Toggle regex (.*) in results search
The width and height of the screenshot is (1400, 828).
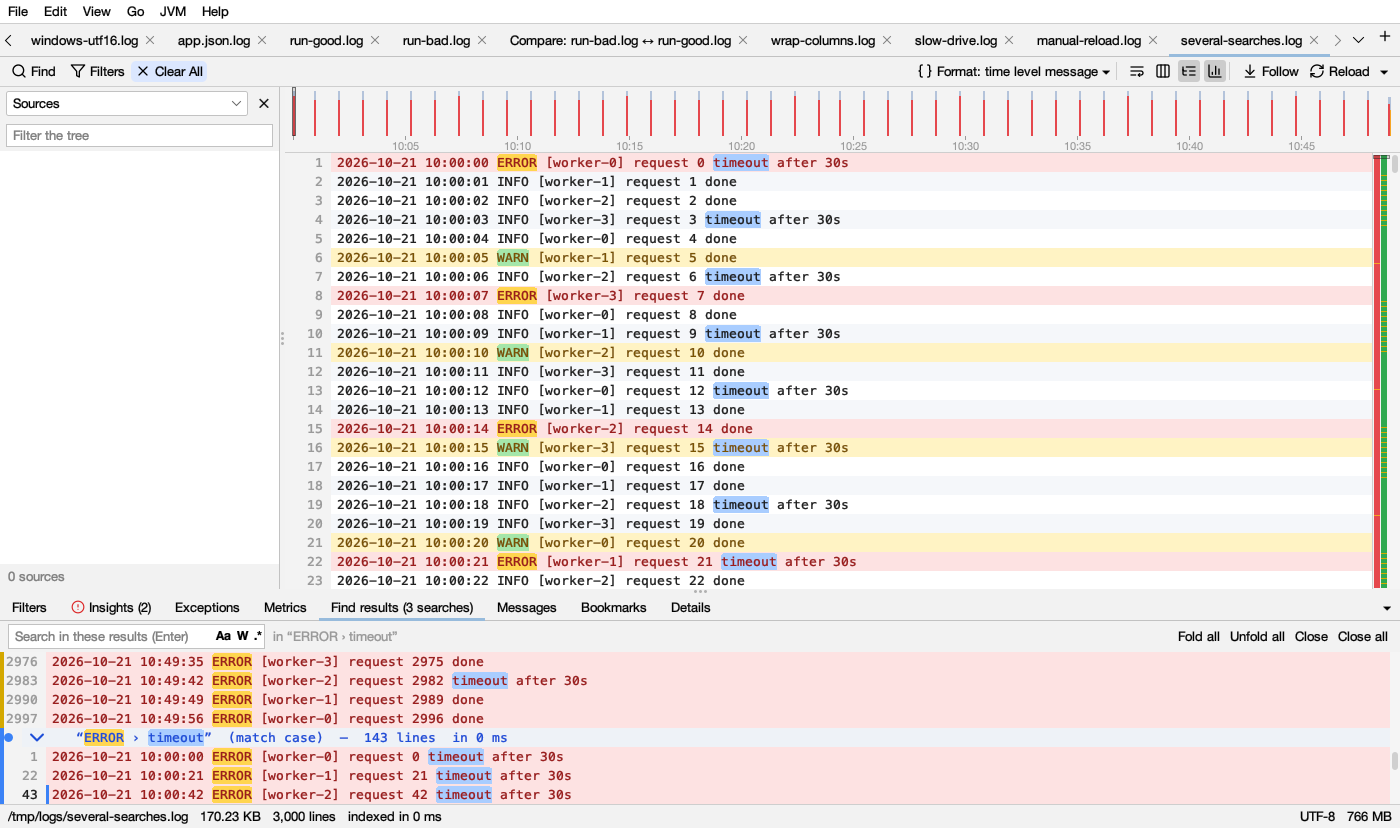[258, 636]
